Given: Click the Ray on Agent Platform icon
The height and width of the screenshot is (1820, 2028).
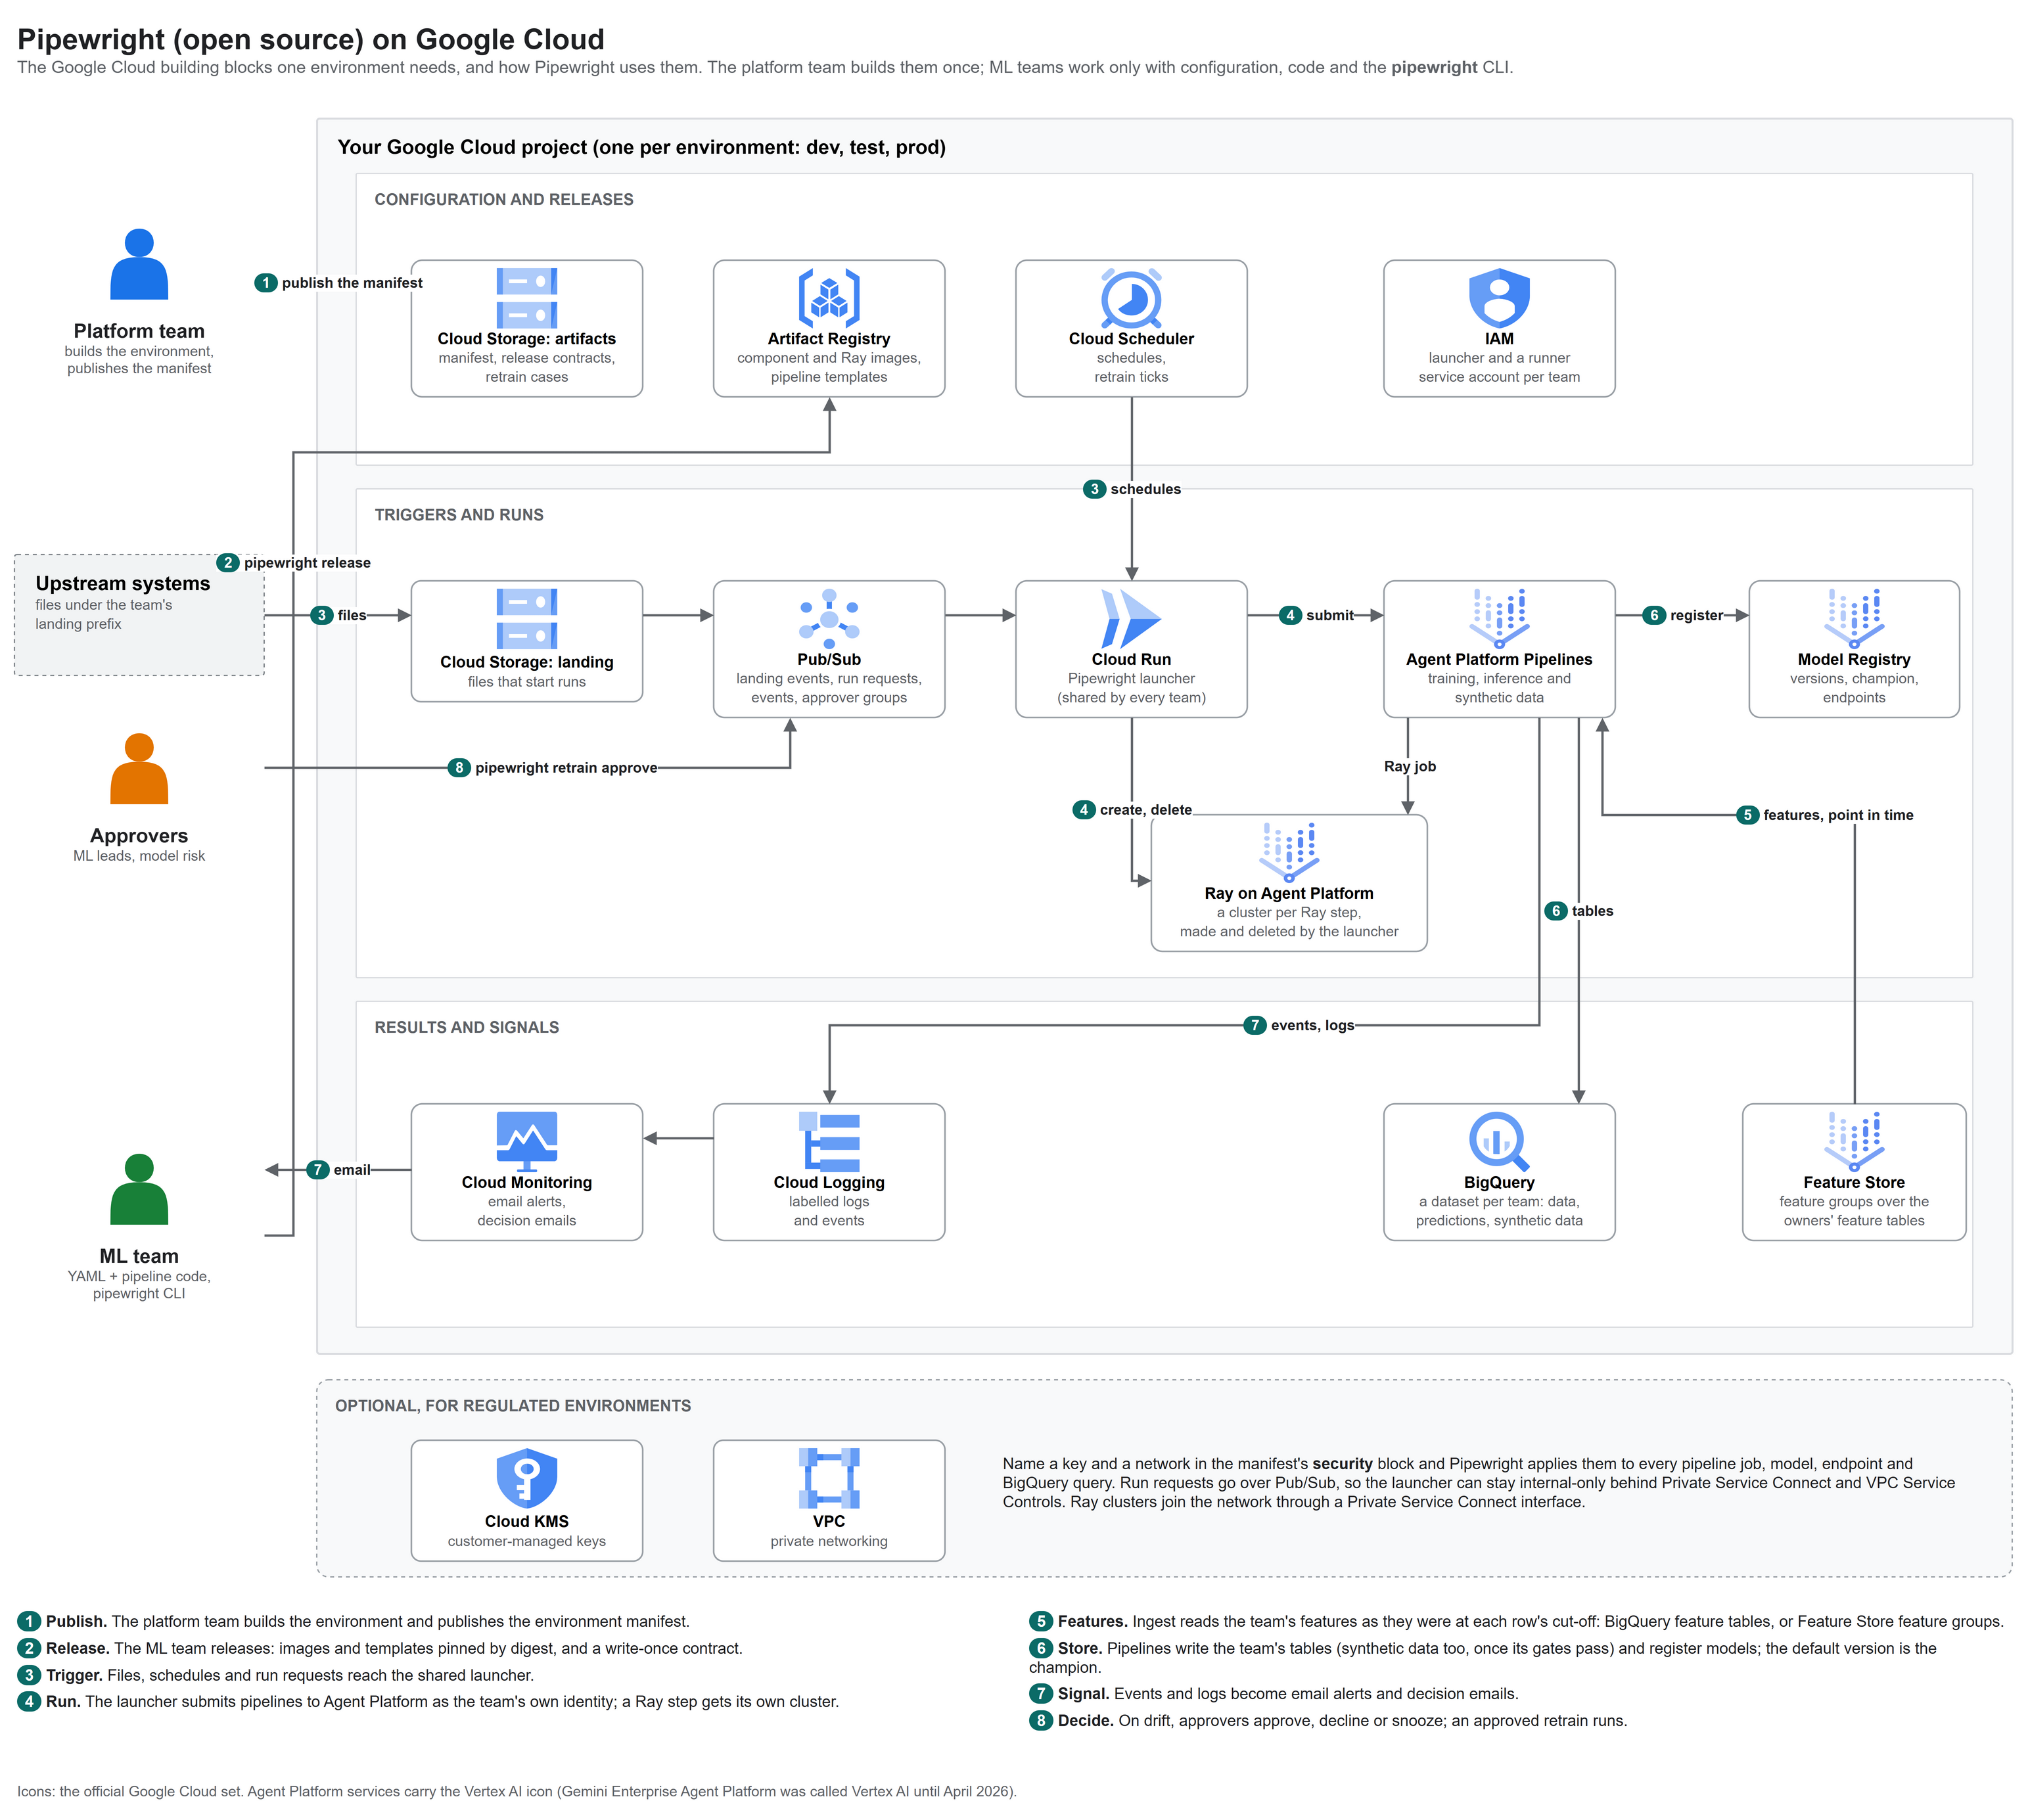Looking at the screenshot, I should tap(1289, 852).
